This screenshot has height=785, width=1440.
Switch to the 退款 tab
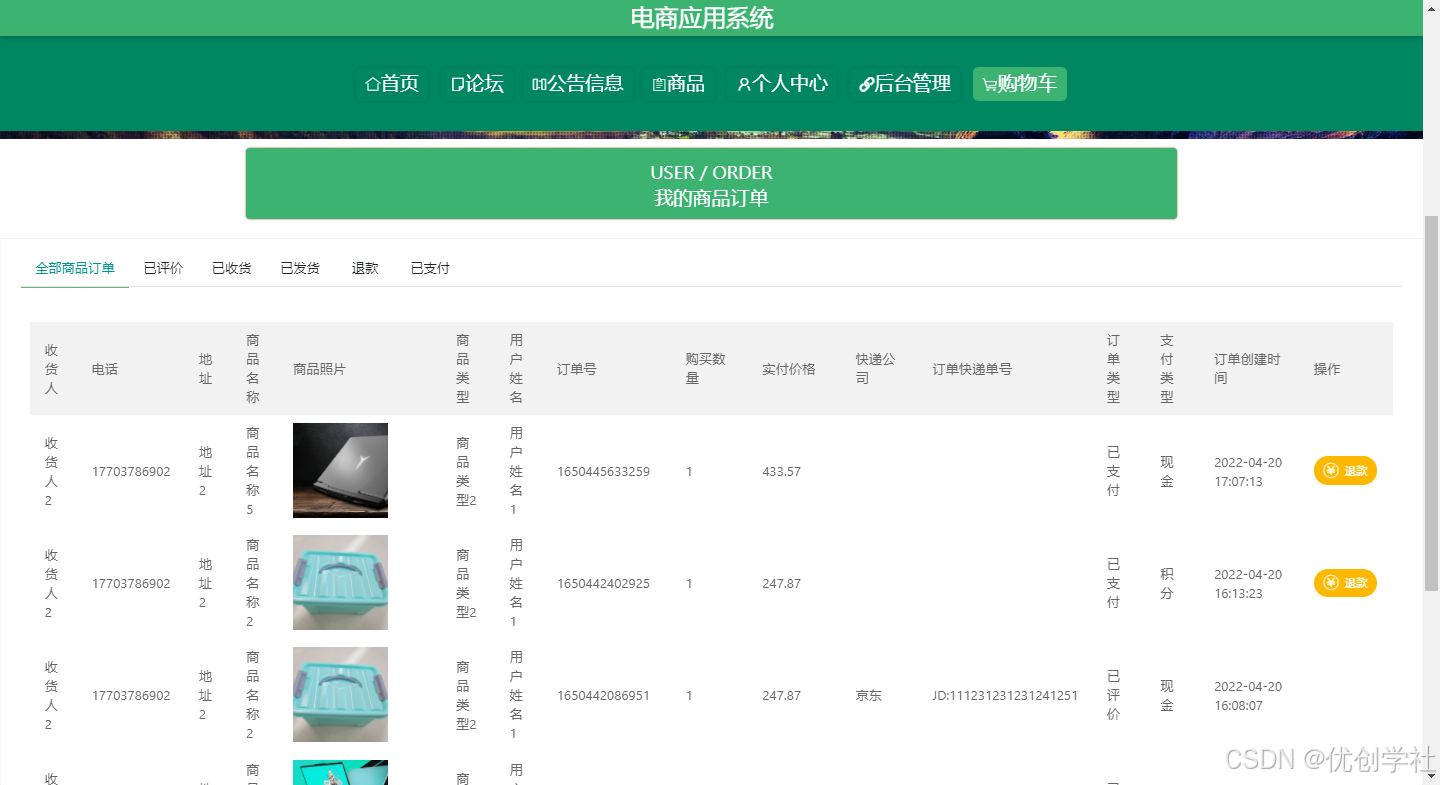[x=365, y=269]
